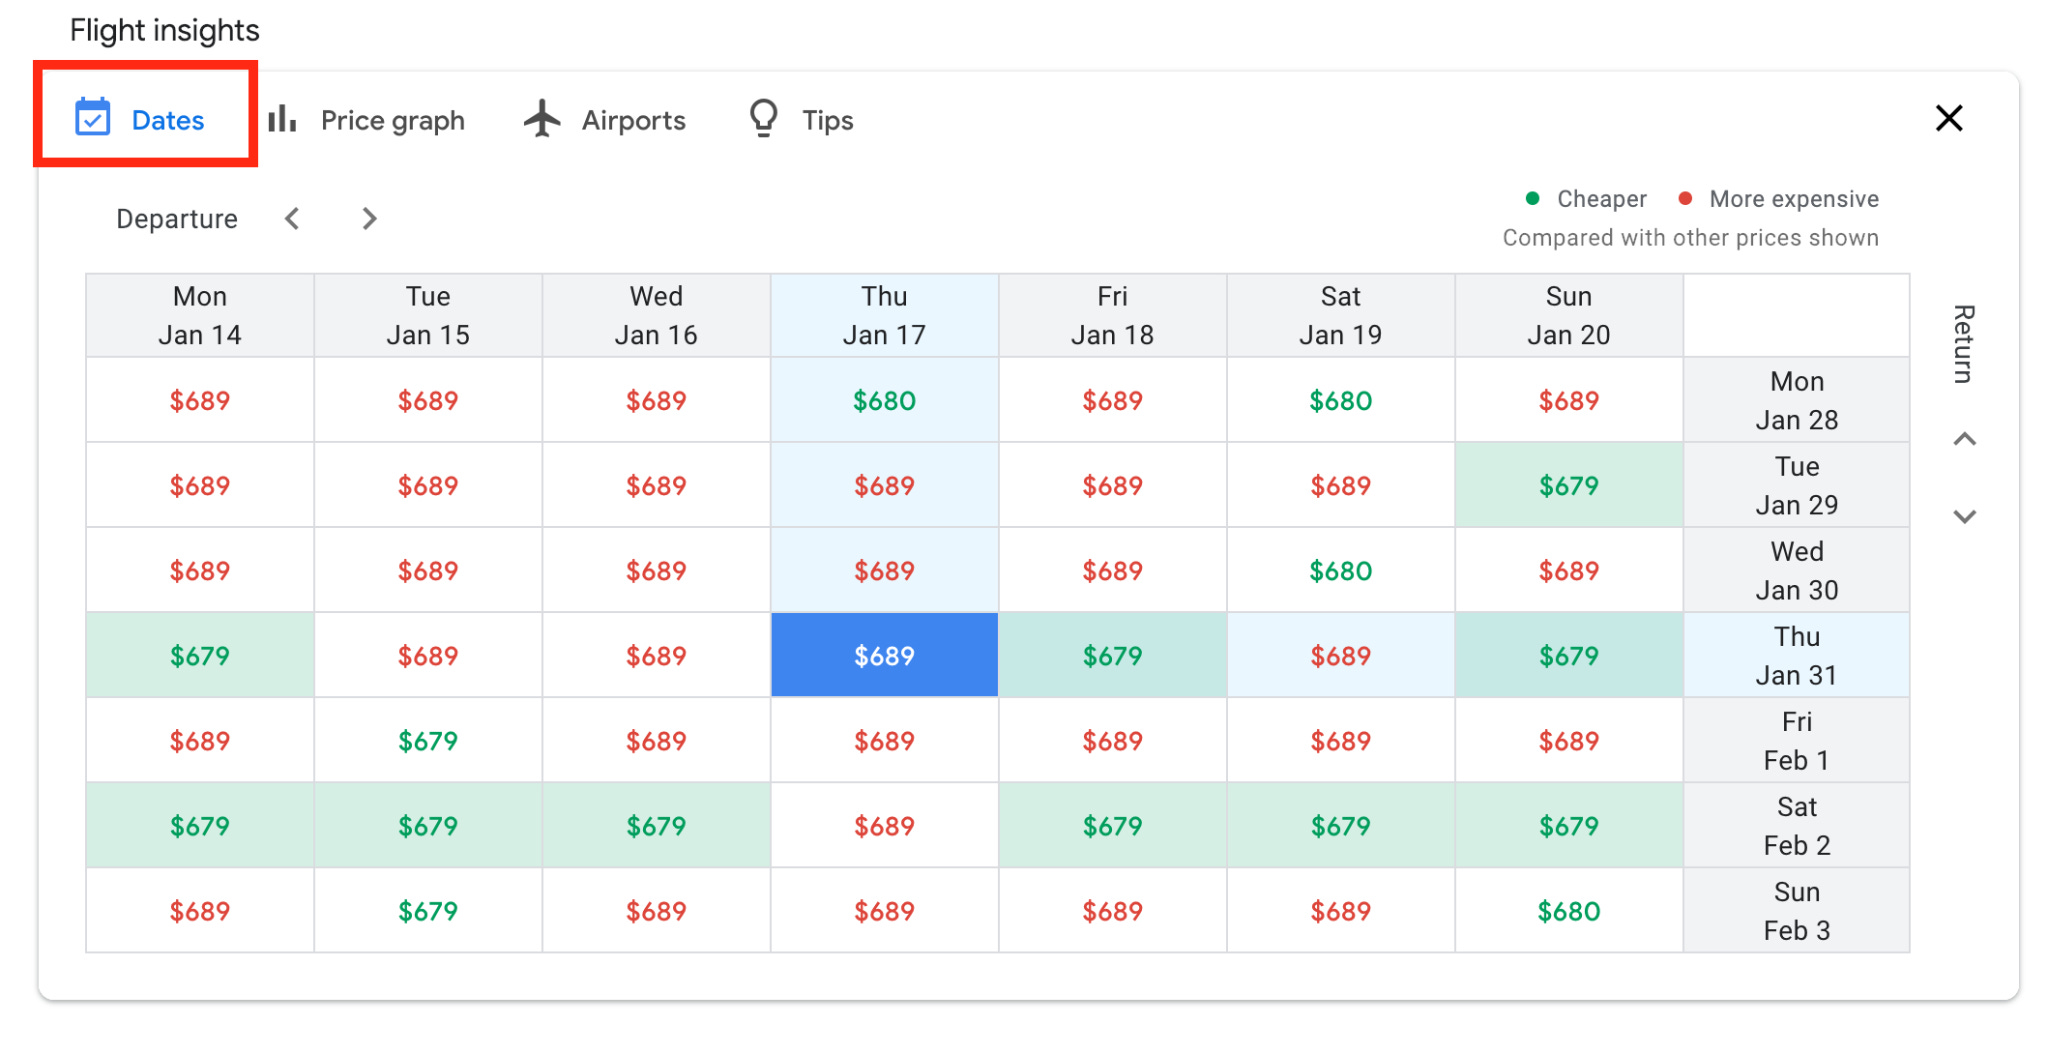This screenshot has height=1044, width=2048.
Task: Switch to the Price graph tab
Action: pos(367,120)
